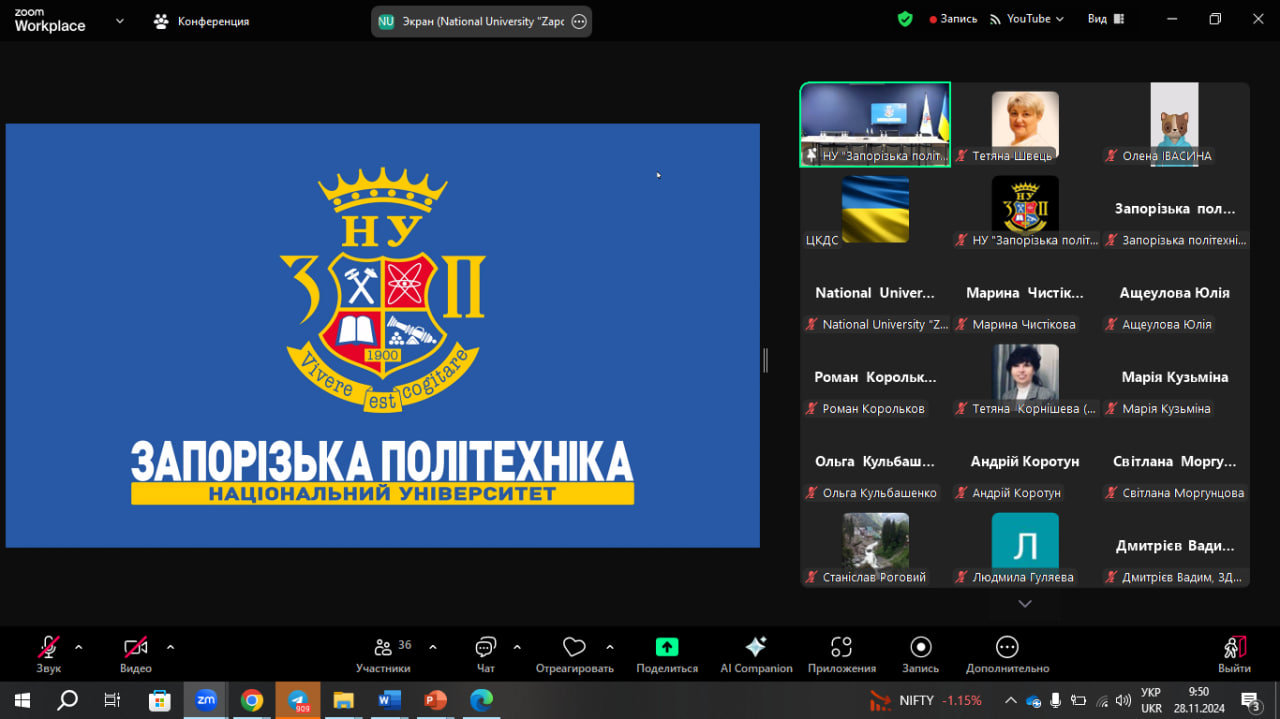Click the Отреагировать heart reactions icon
This screenshot has width=1280, height=719.
point(574,647)
